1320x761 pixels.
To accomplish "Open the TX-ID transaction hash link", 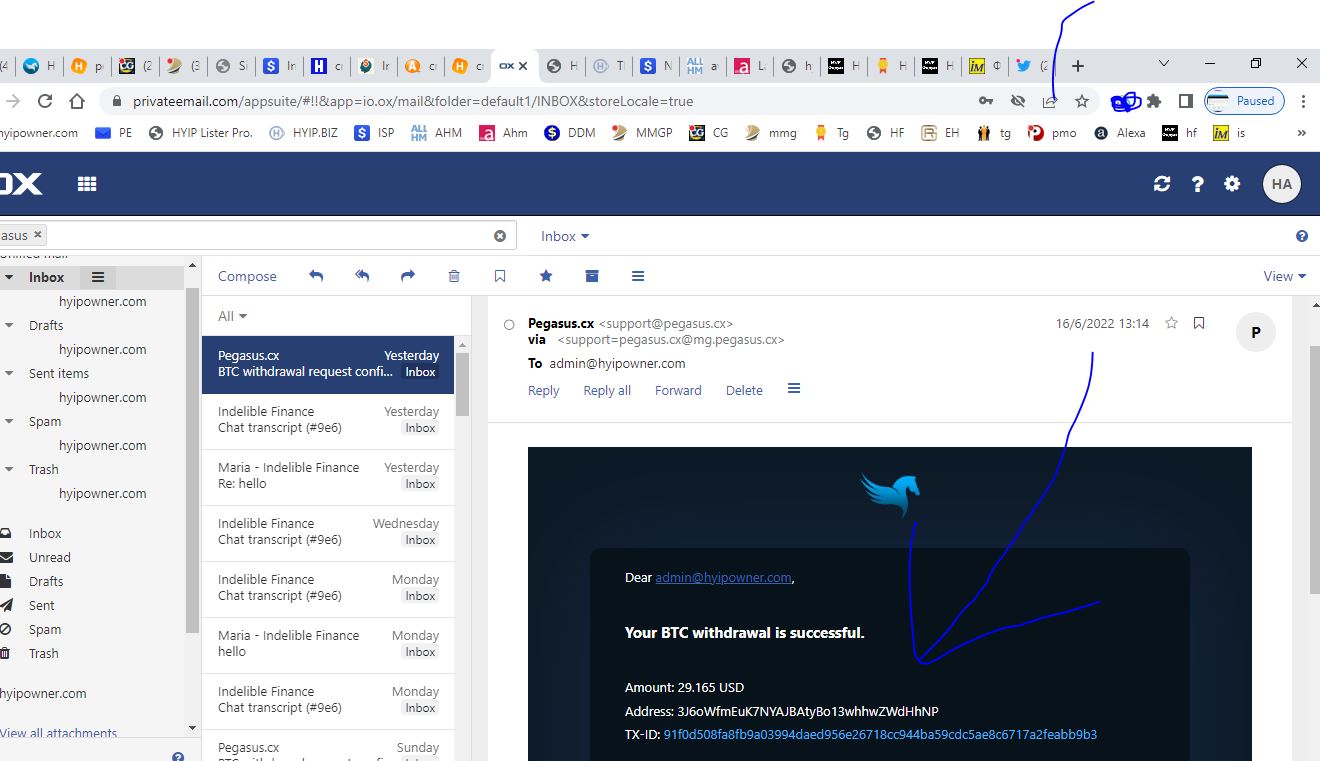I will [880, 734].
